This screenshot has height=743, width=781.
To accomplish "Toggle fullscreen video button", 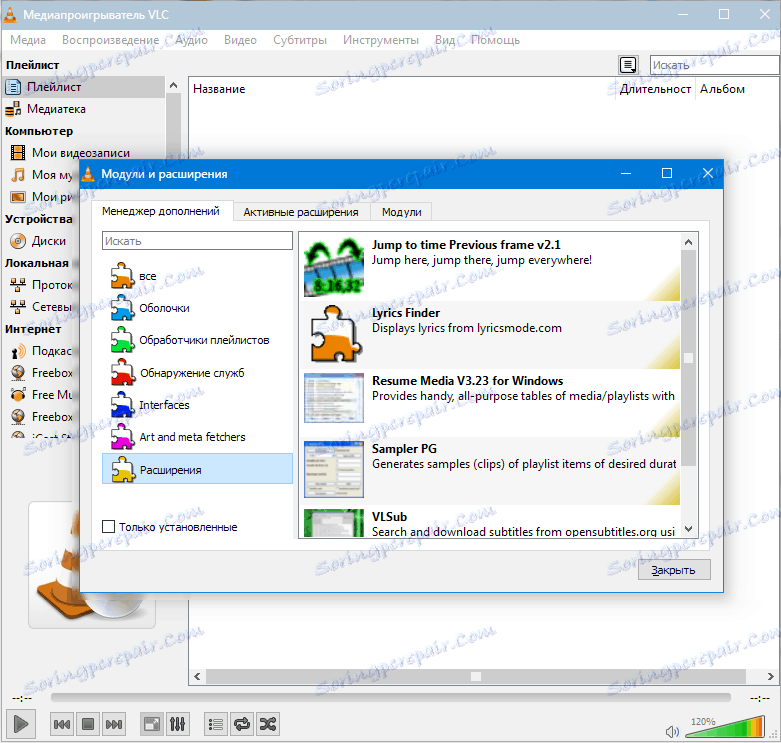I will coord(151,724).
